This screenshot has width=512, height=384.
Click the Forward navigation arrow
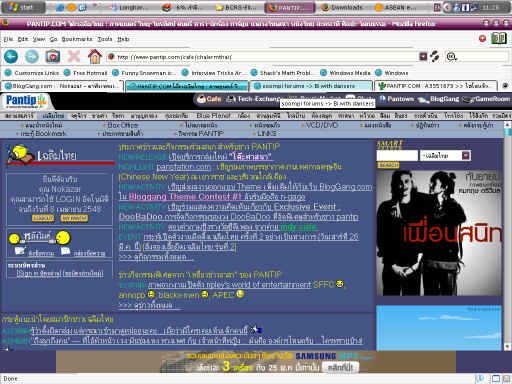[x=32, y=56]
